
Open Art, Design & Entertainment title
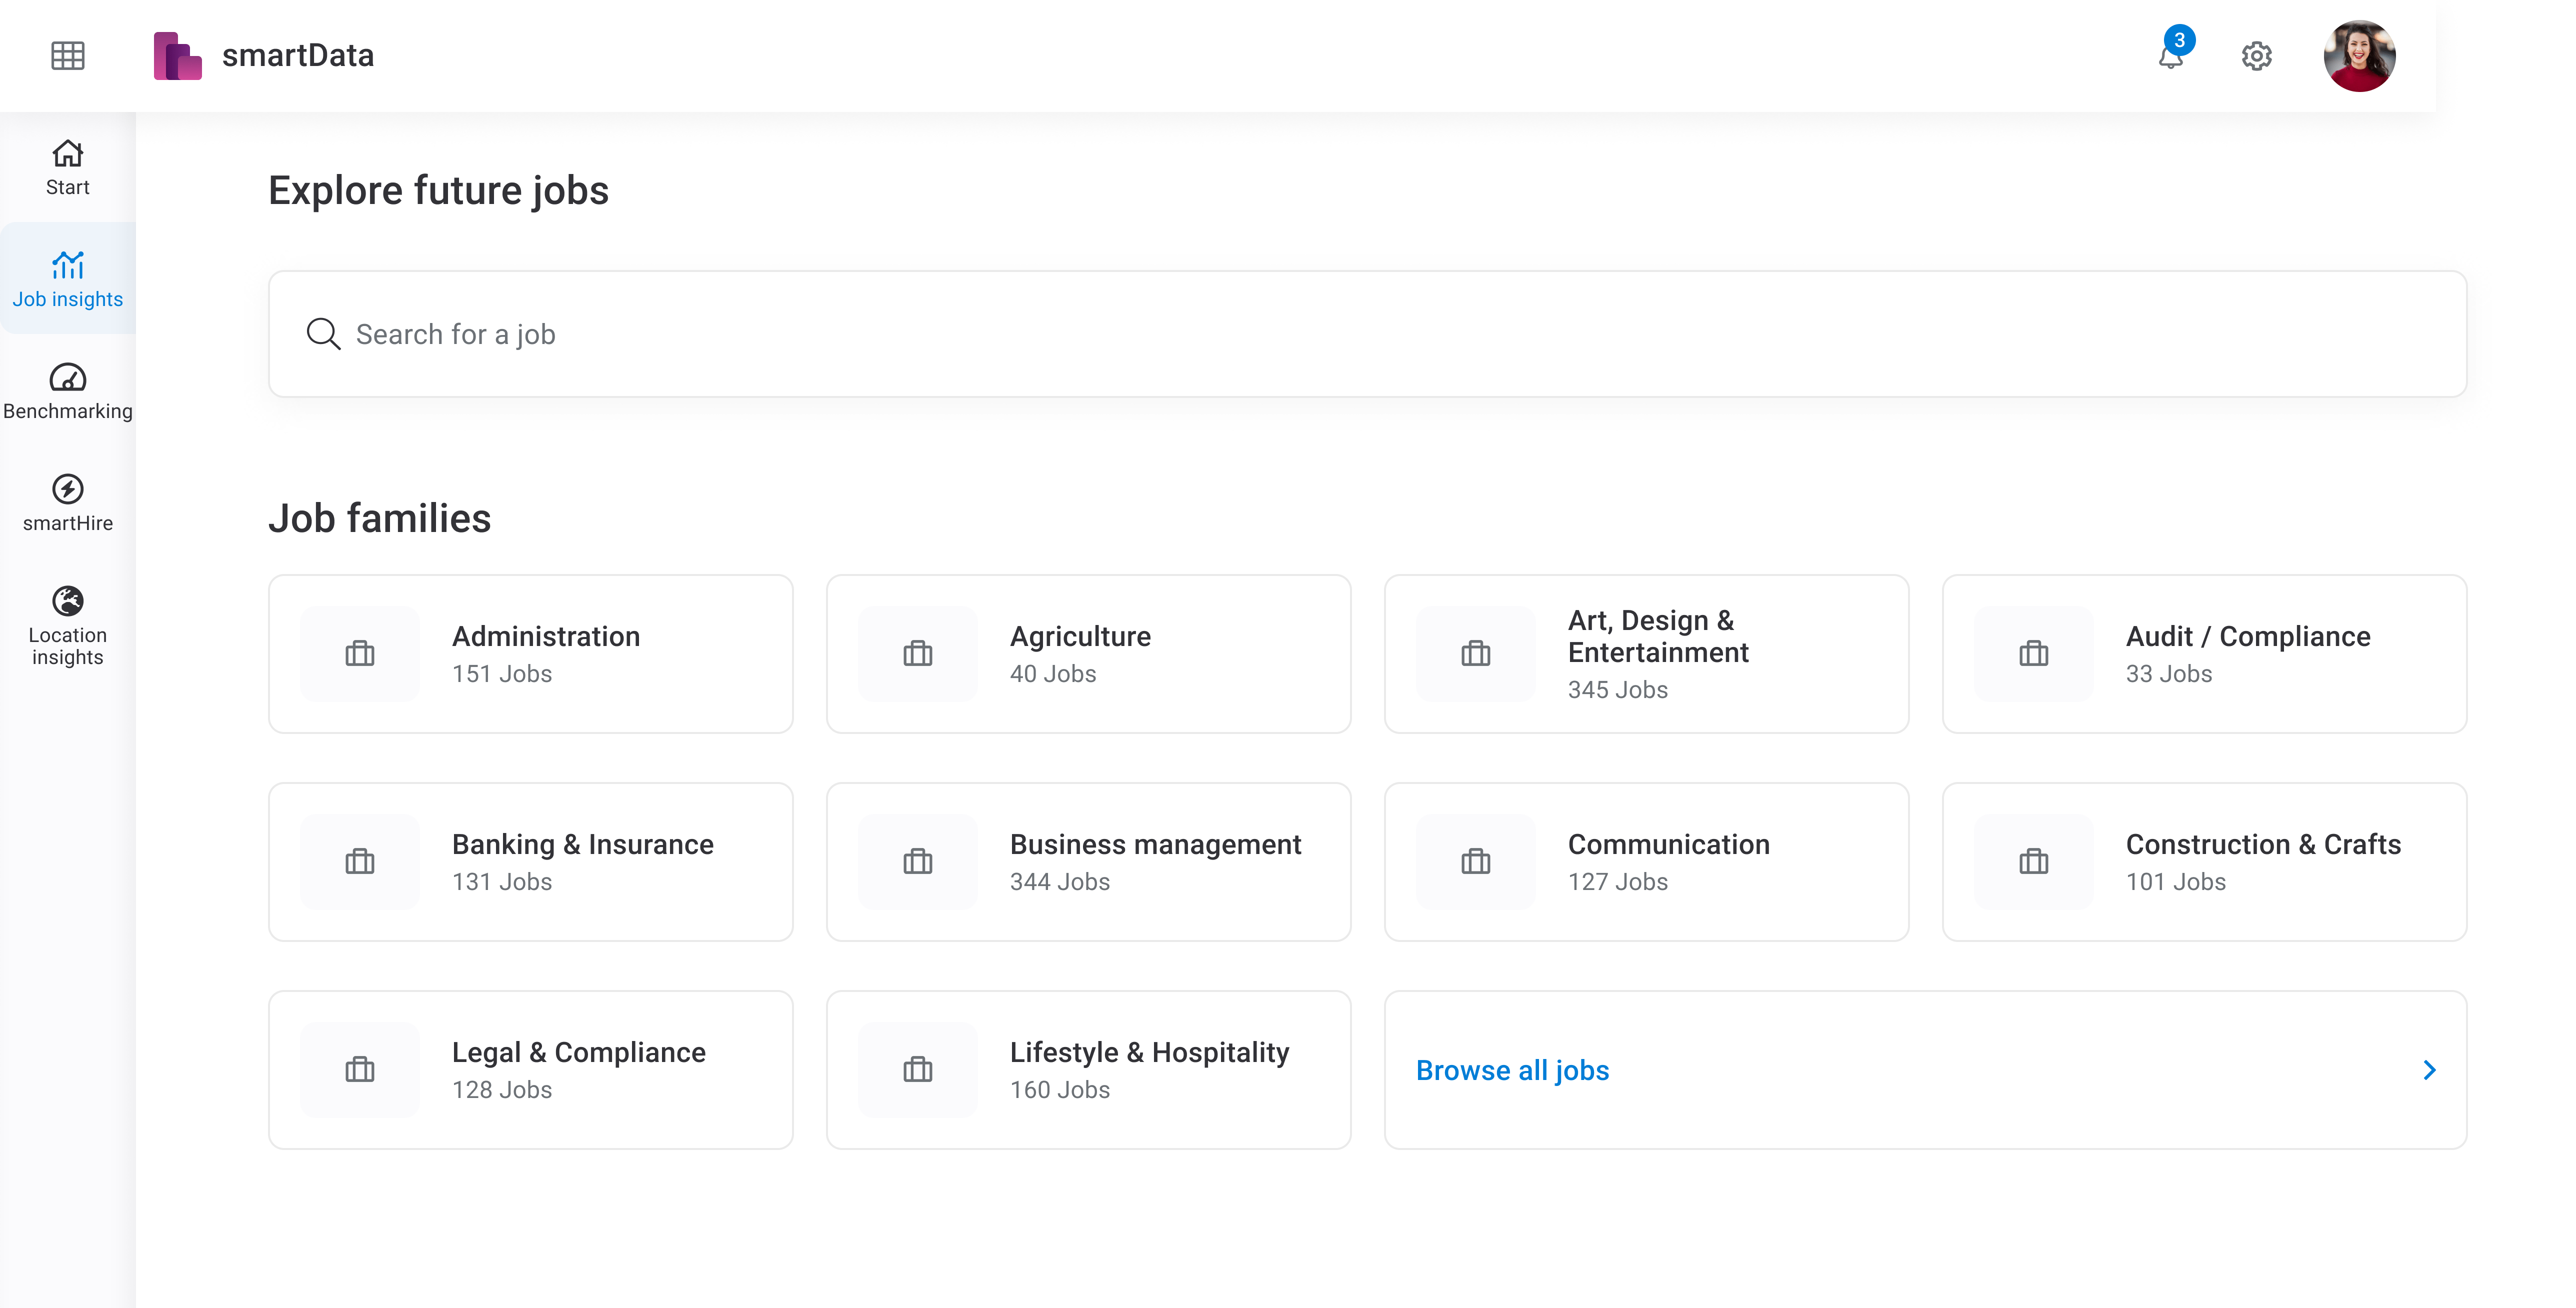coord(1658,636)
